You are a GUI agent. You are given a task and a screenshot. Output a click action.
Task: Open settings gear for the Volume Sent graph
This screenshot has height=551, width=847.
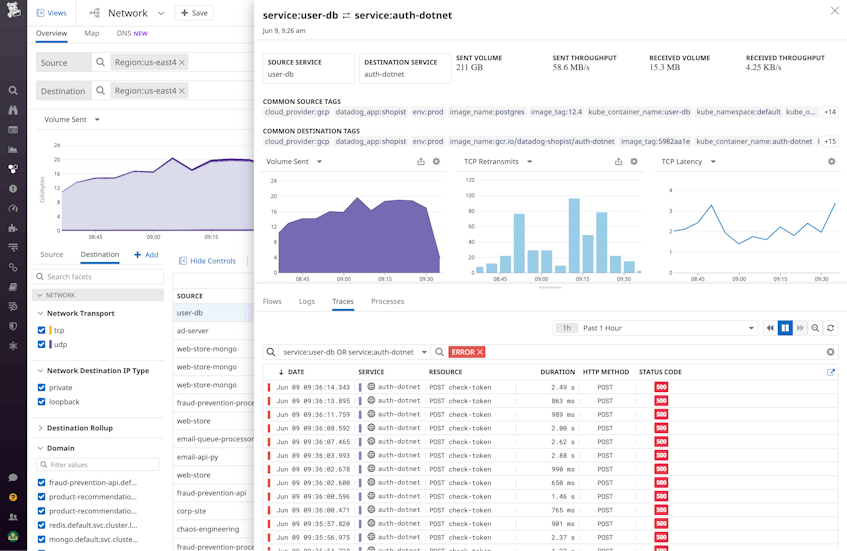(x=436, y=162)
